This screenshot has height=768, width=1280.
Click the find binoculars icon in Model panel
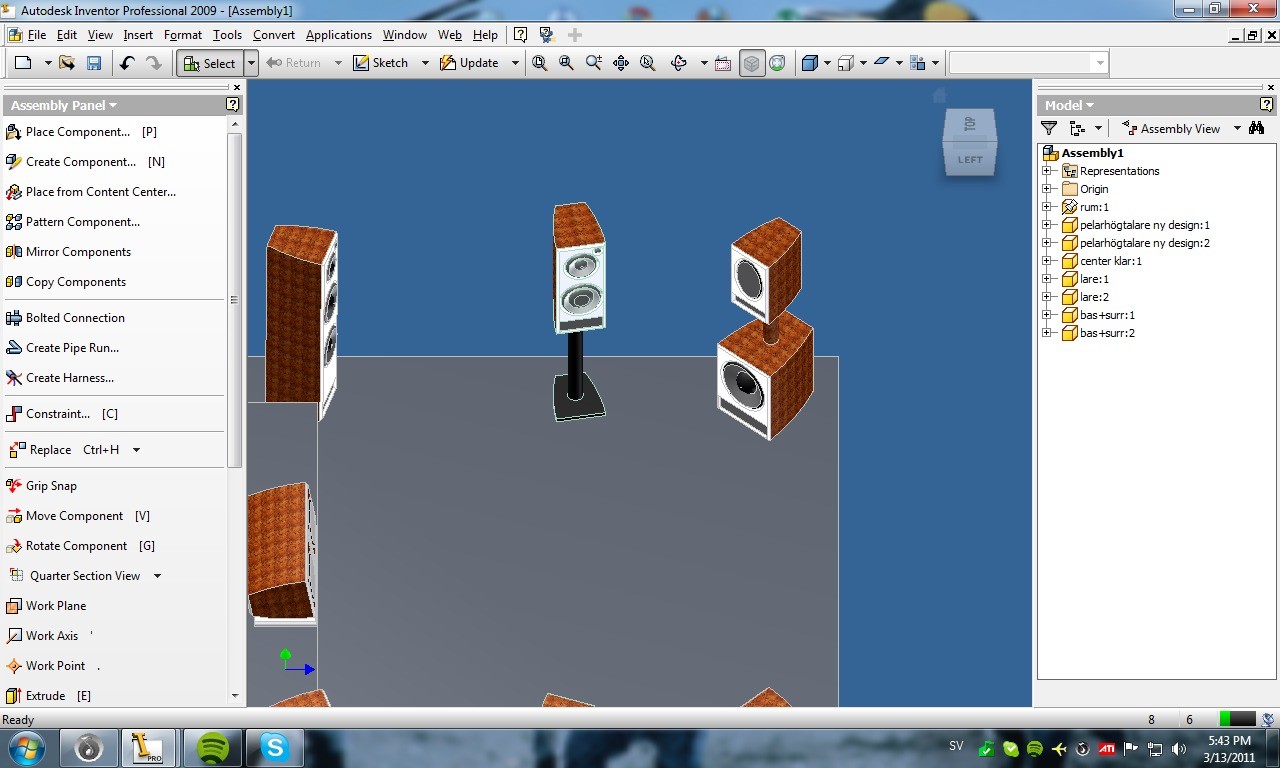pyautogui.click(x=1257, y=128)
